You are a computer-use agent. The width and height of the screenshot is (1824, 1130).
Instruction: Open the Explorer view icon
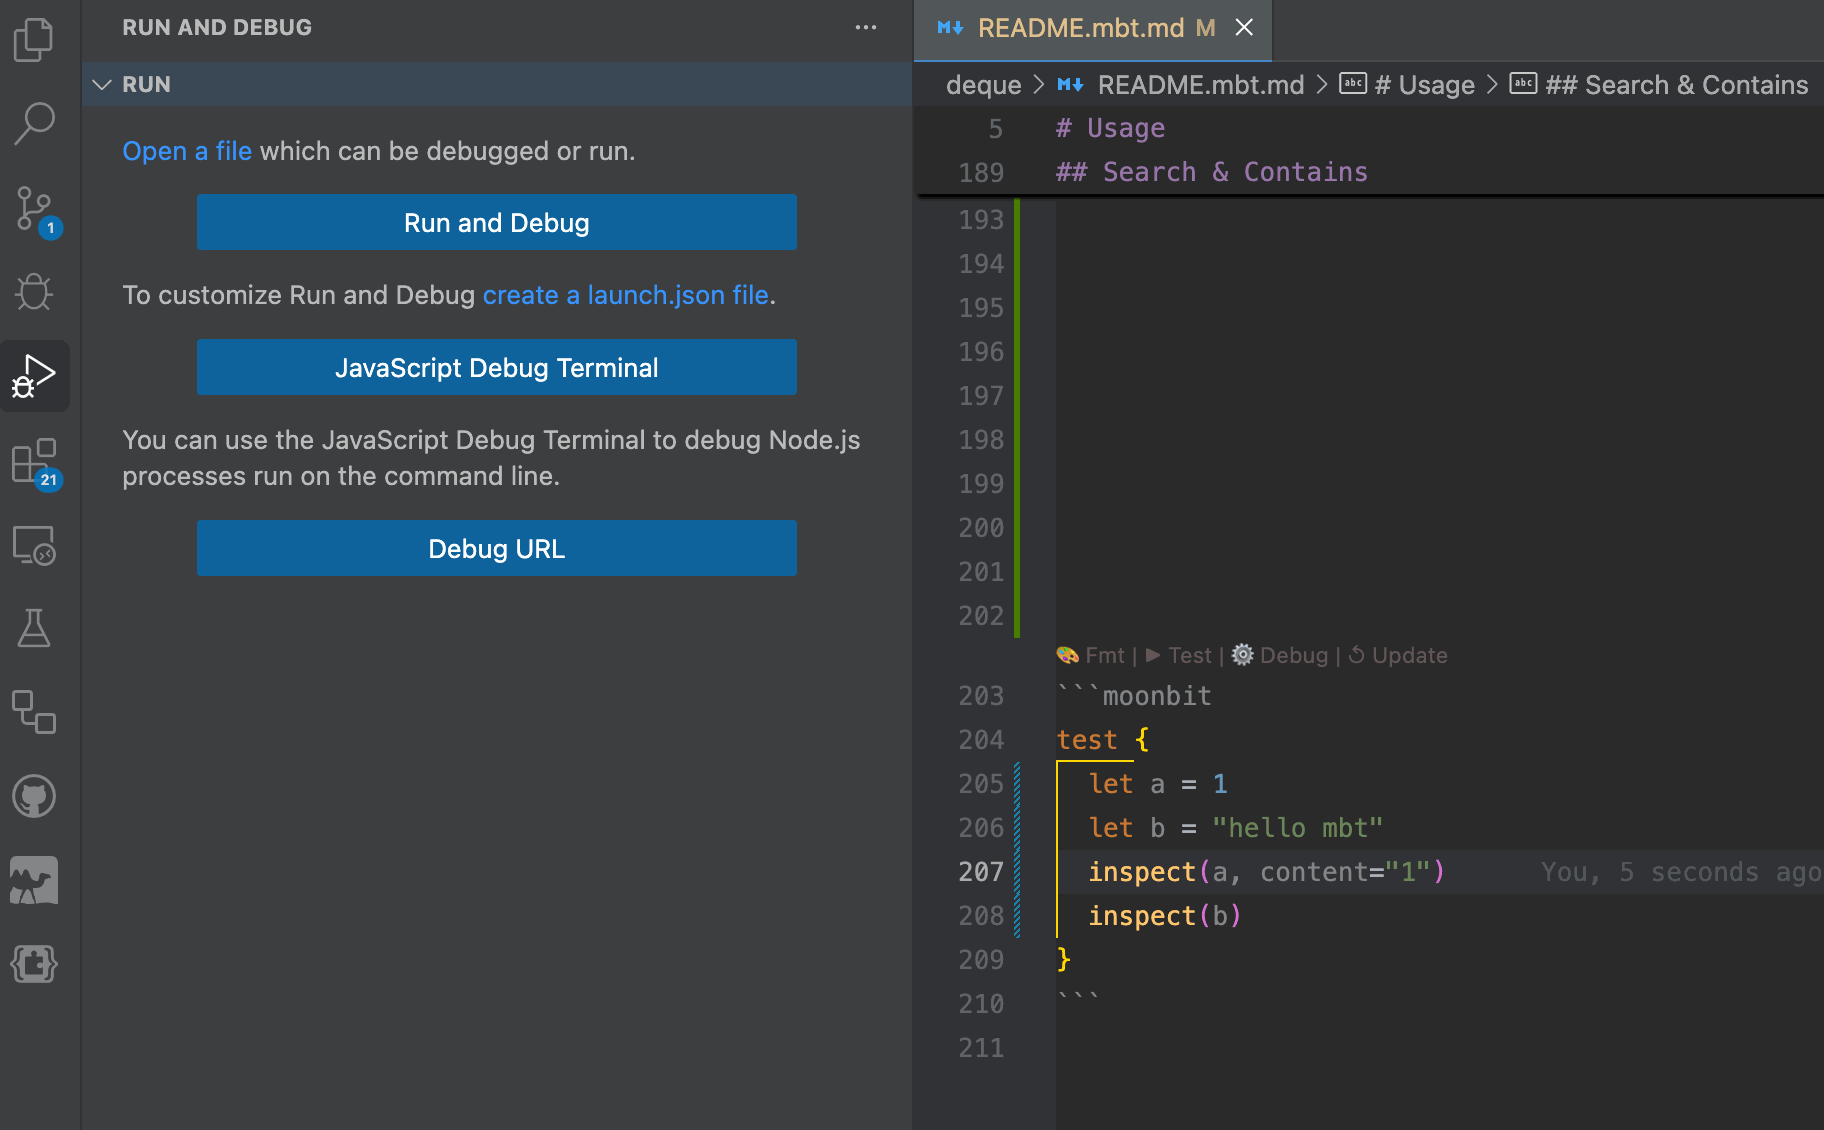[x=36, y=40]
